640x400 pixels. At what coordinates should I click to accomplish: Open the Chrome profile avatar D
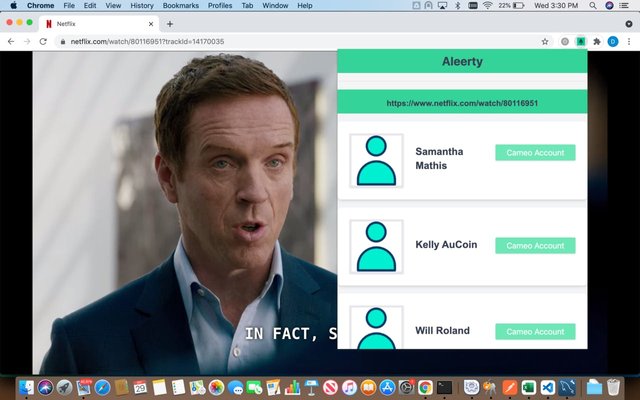pyautogui.click(x=613, y=41)
